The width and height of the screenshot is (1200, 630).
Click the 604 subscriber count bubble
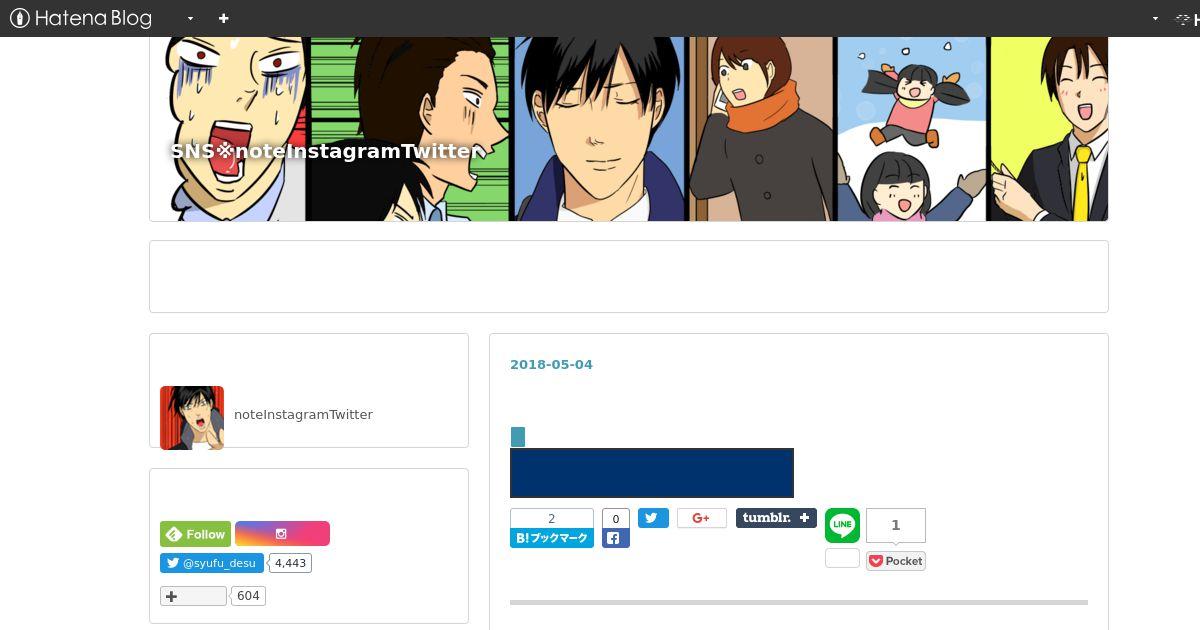coord(248,596)
